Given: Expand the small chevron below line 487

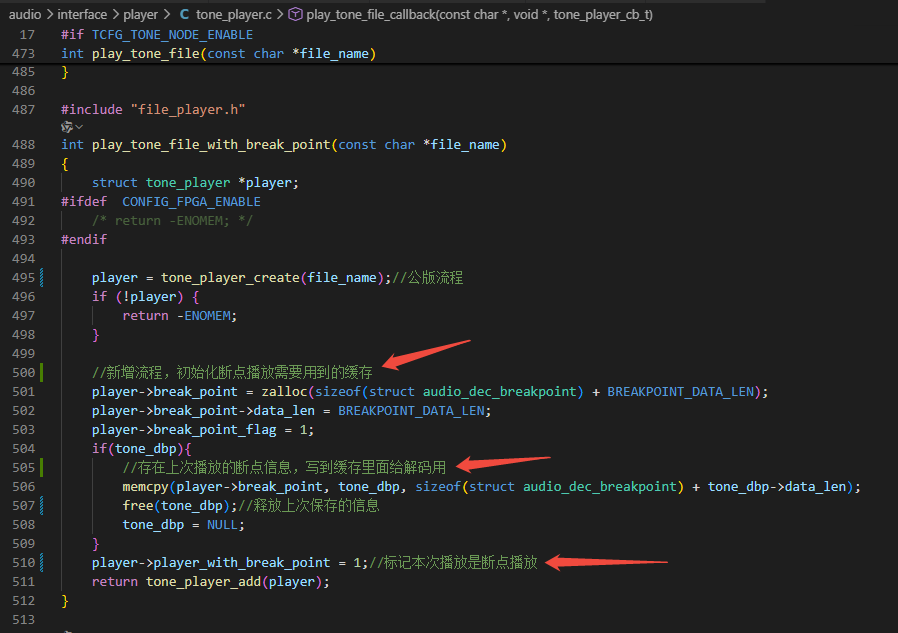Looking at the screenshot, I should [x=80, y=127].
